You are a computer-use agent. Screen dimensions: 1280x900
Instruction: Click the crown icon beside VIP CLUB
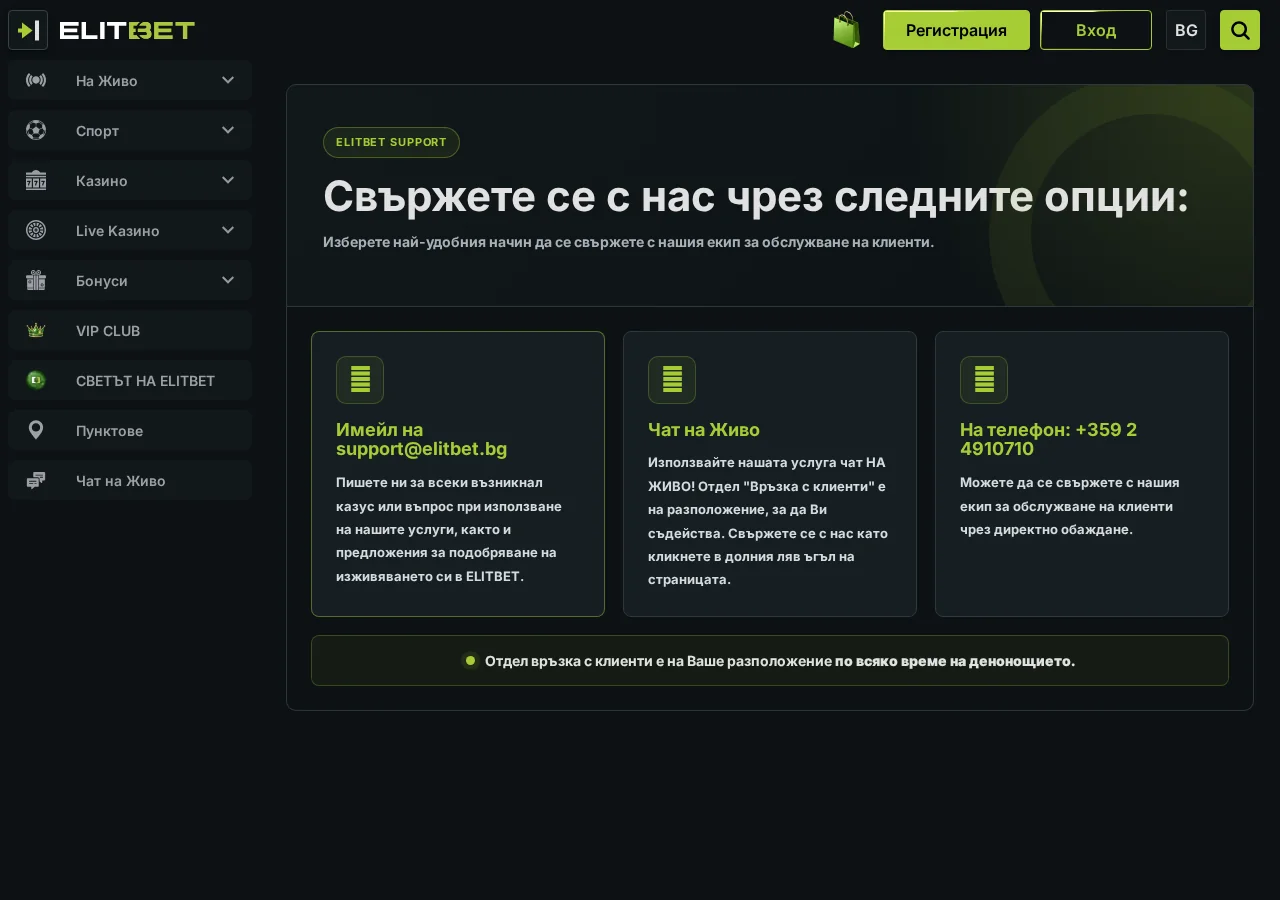[36, 330]
